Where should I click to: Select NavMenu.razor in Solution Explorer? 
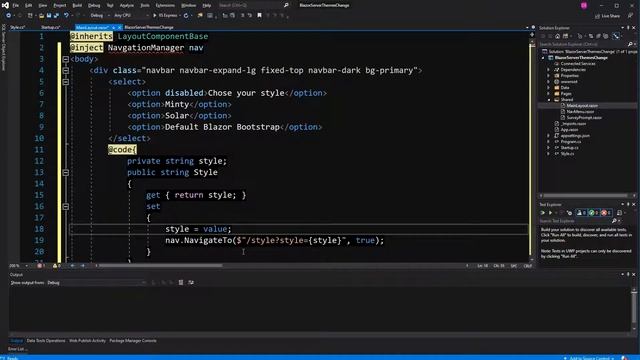[580, 111]
